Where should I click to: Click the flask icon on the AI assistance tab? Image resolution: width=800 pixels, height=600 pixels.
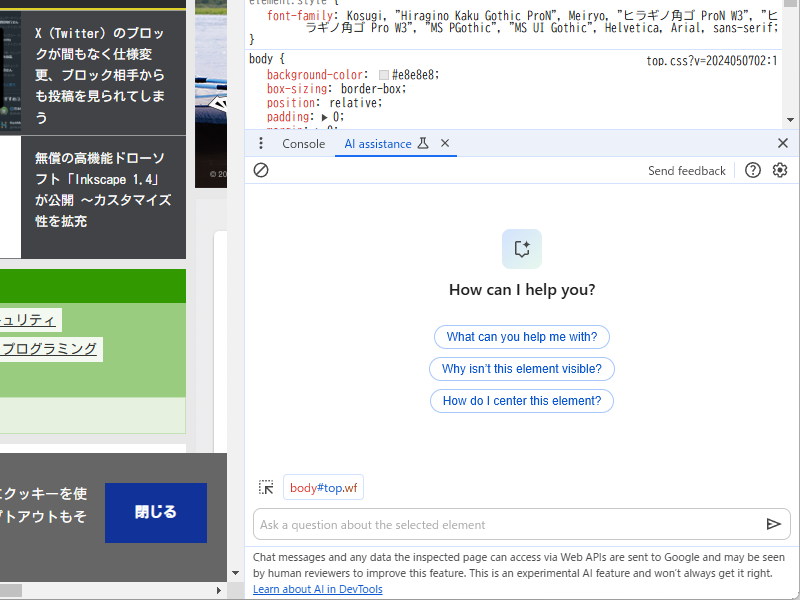(424, 143)
